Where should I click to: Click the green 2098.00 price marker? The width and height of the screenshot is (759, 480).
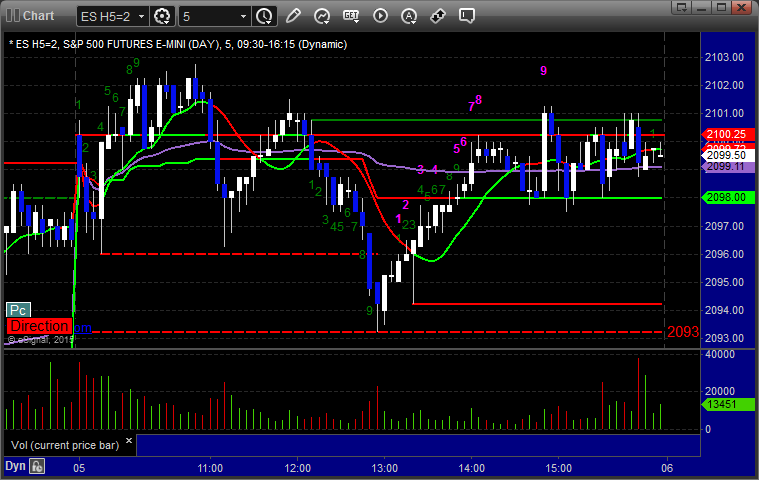(728, 197)
